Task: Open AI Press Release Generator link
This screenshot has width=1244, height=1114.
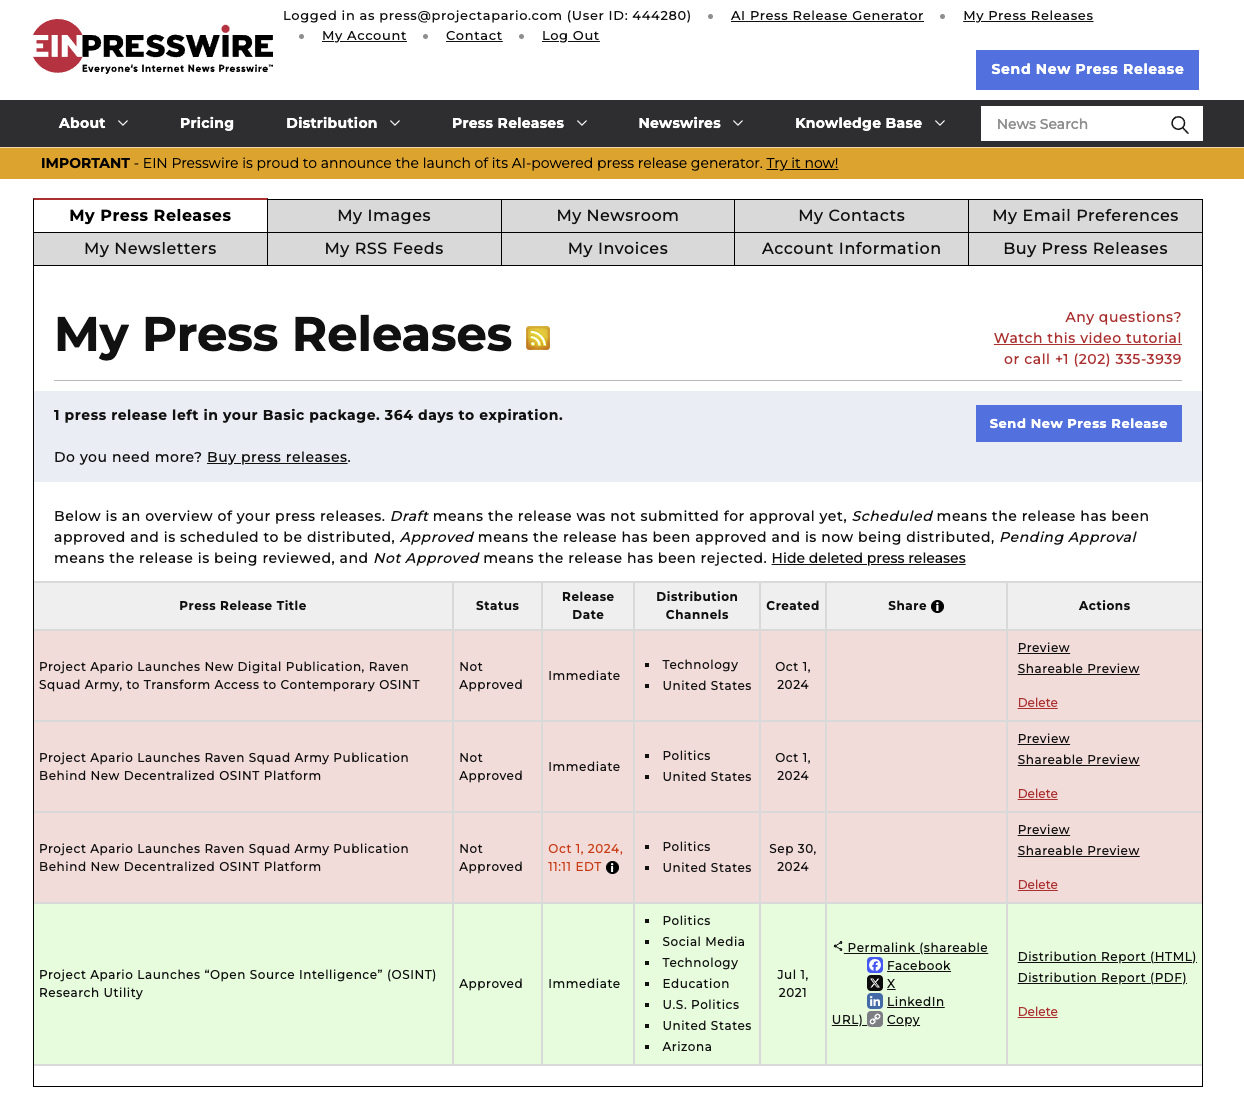Action: click(x=827, y=16)
